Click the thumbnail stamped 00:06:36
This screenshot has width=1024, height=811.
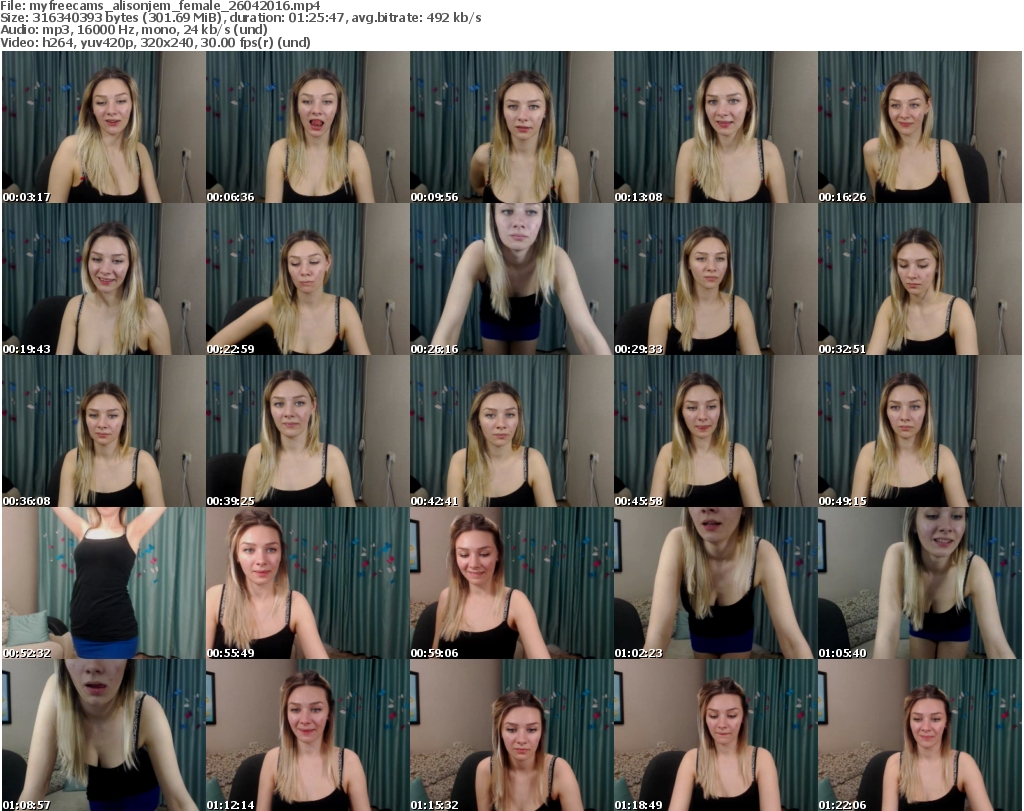[x=308, y=127]
